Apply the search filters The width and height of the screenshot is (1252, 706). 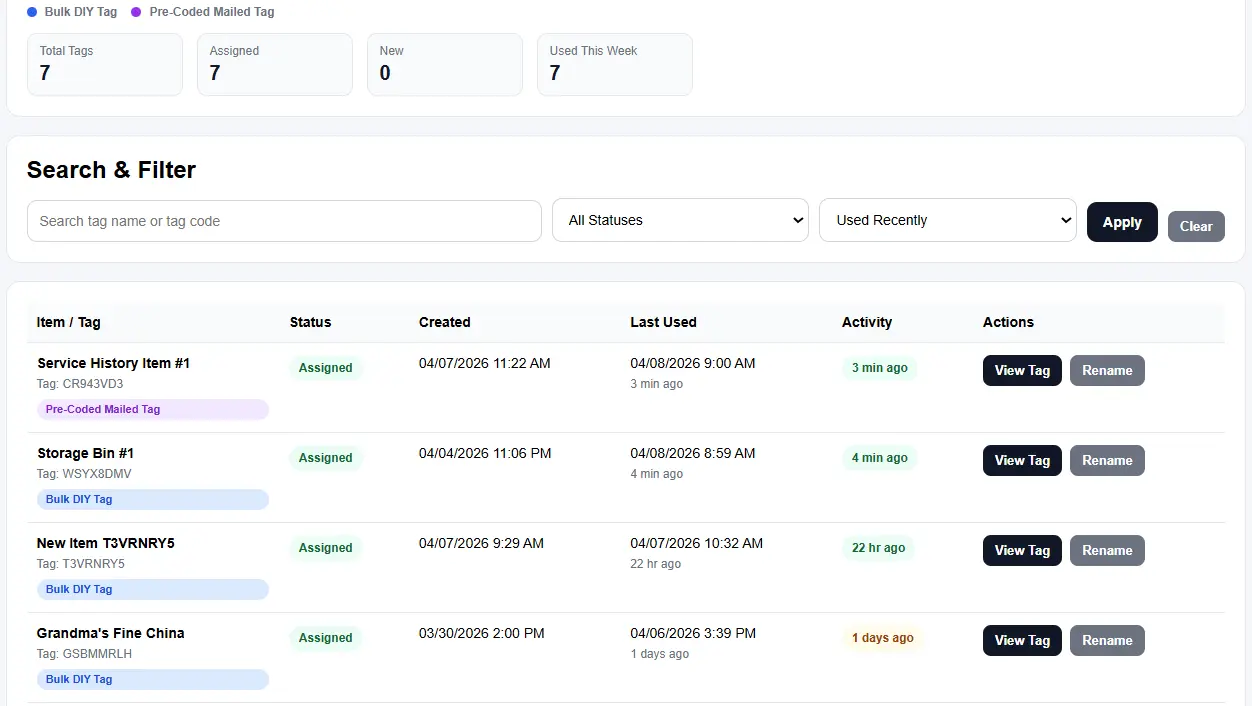[x=1121, y=222]
